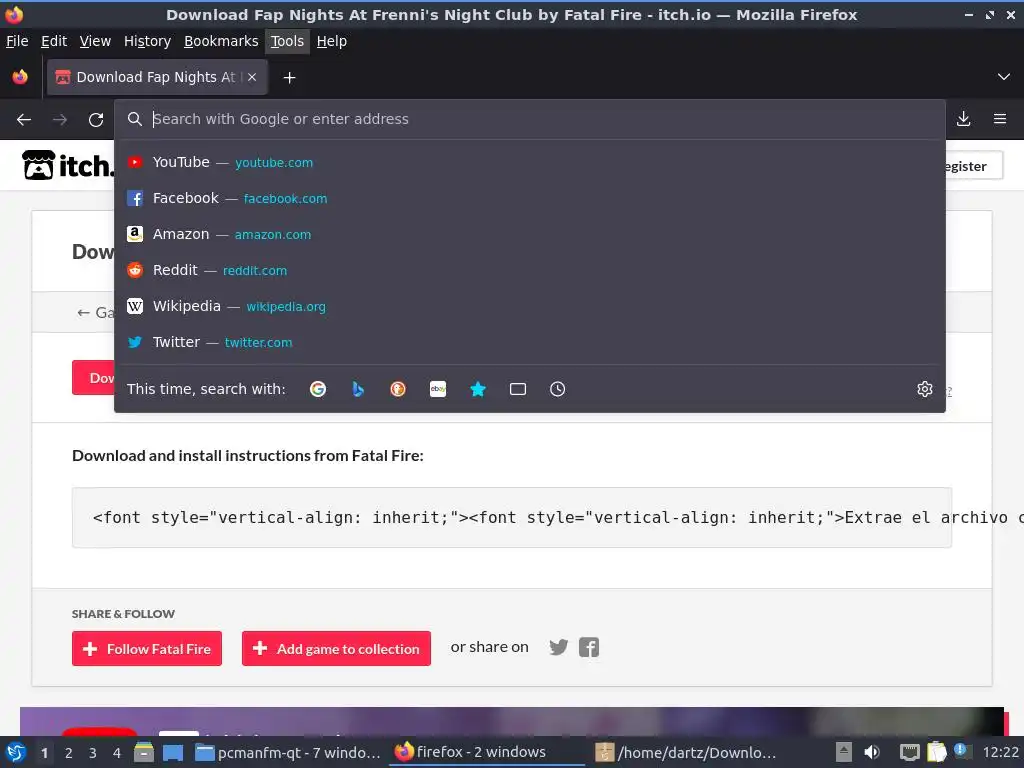Share on Twitter icon
The width and height of the screenshot is (1024, 768).
click(558, 647)
